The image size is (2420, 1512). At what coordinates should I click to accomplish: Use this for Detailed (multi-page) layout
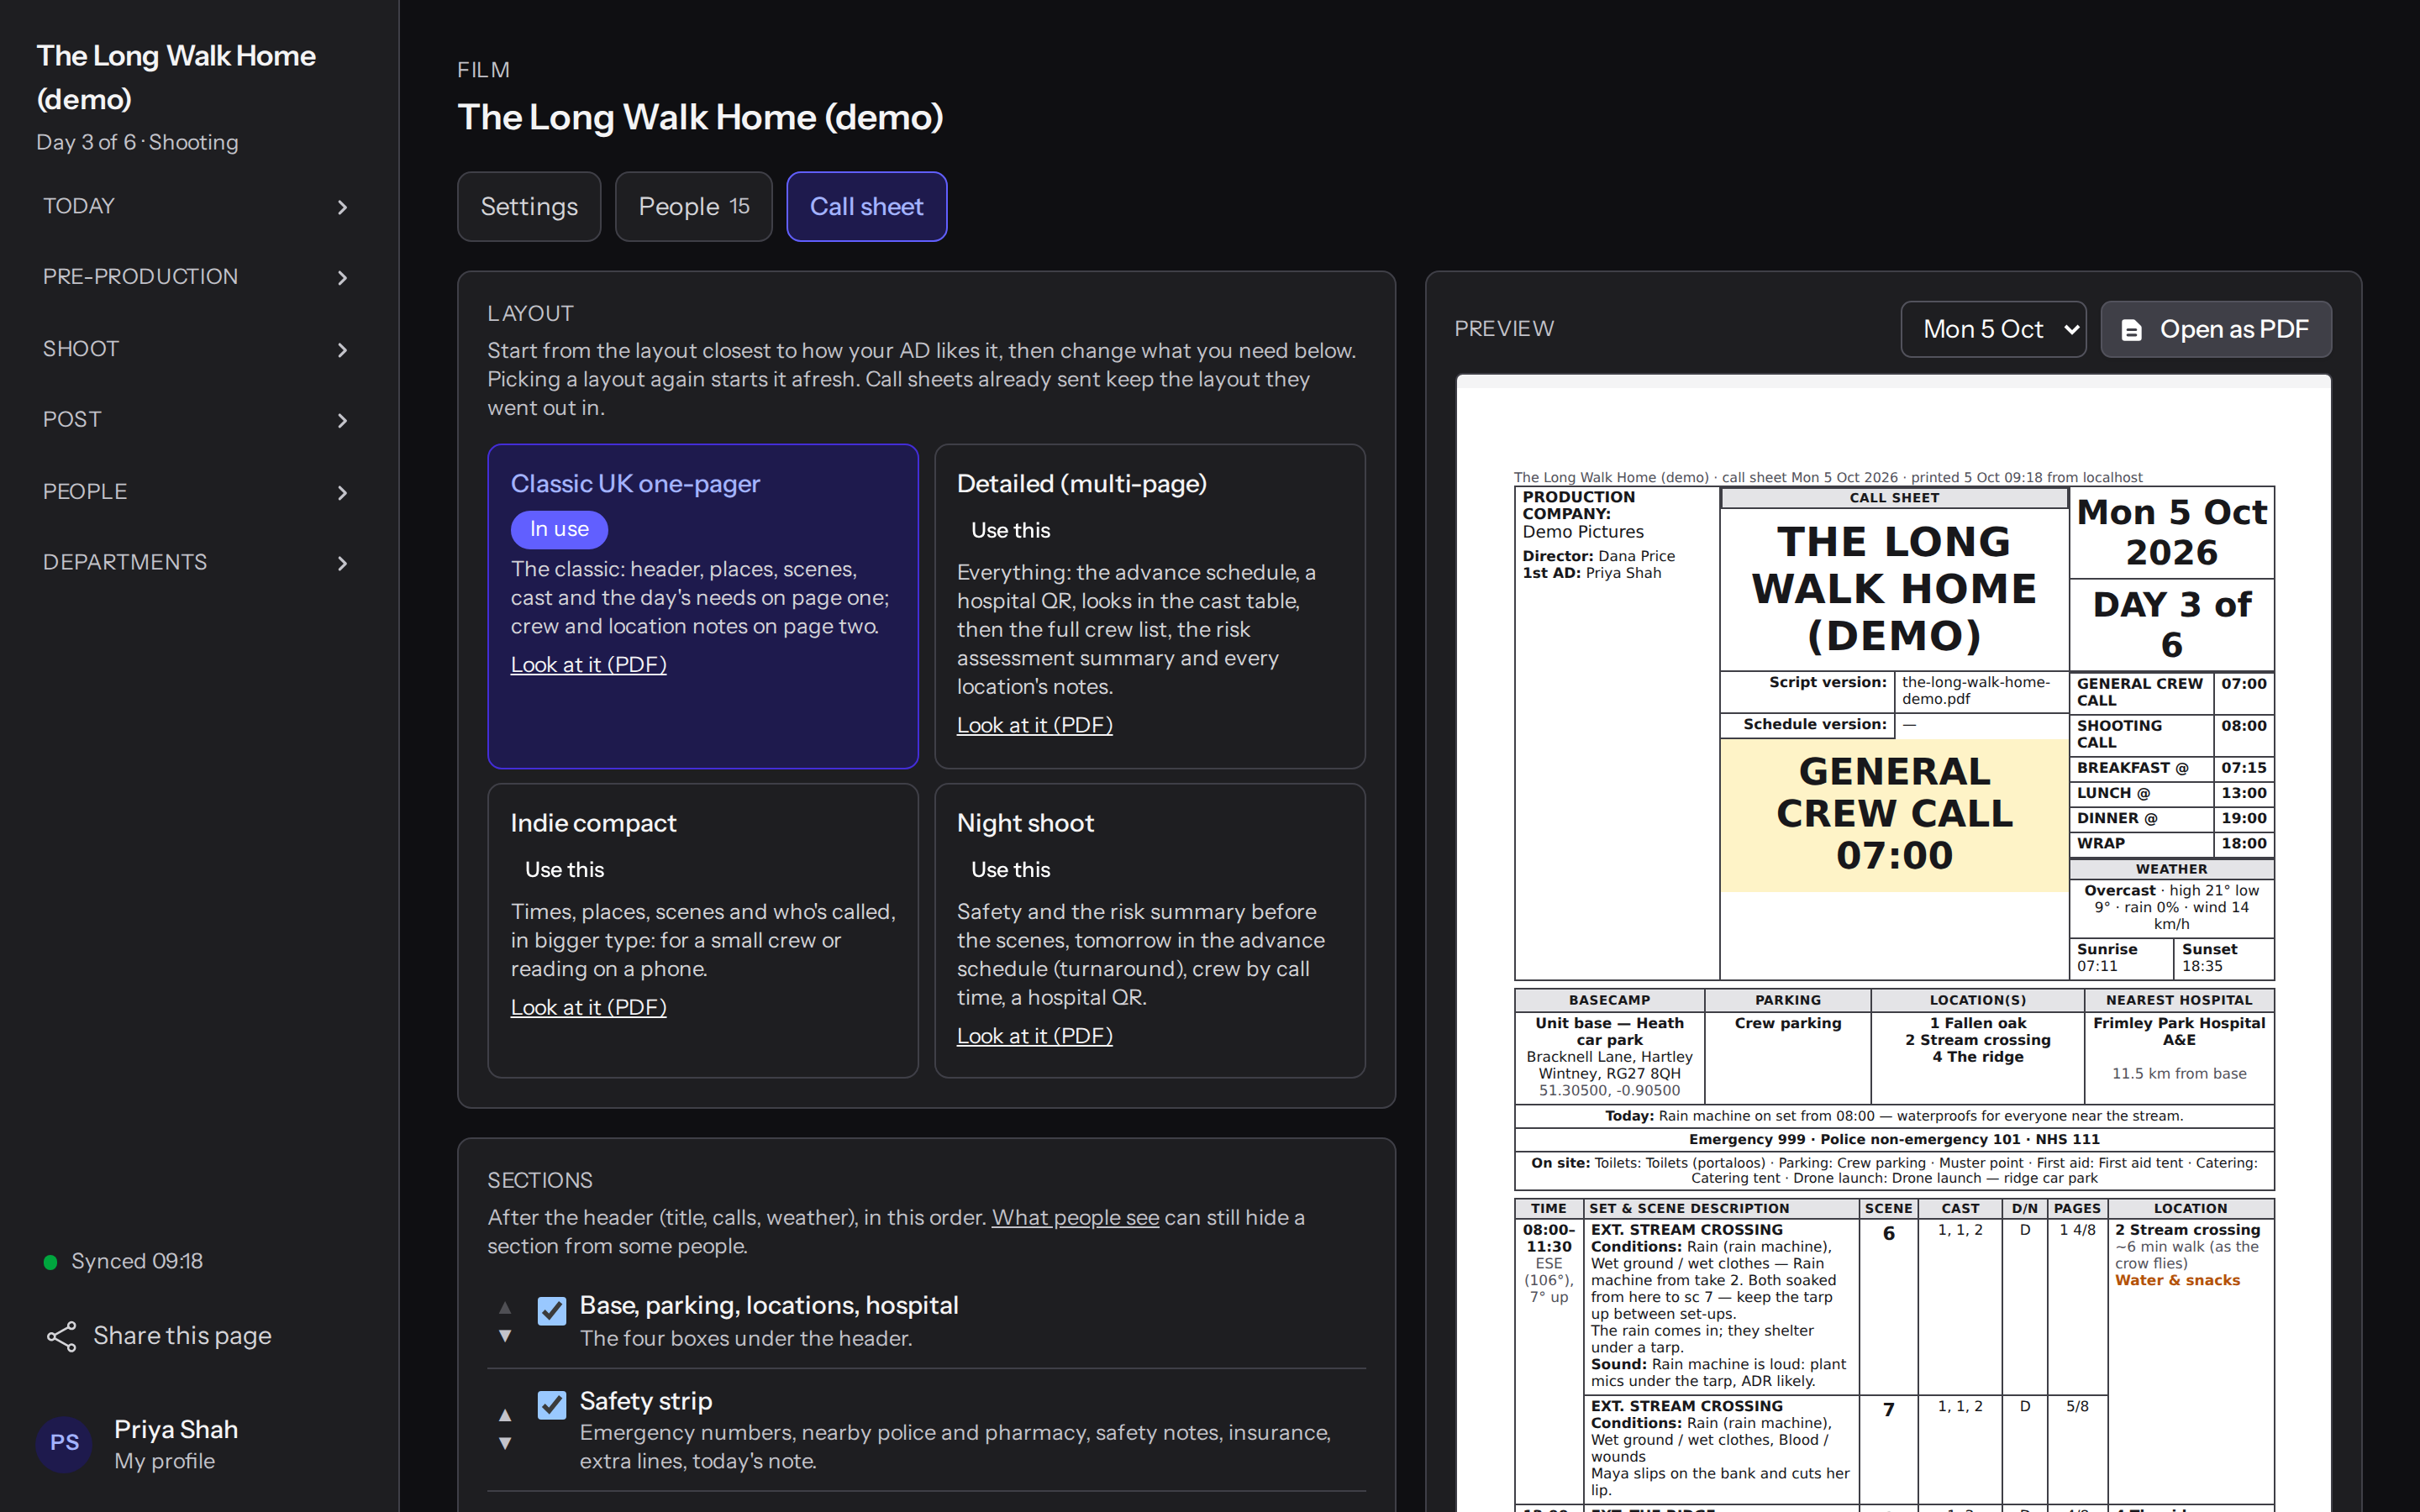[x=1010, y=530]
